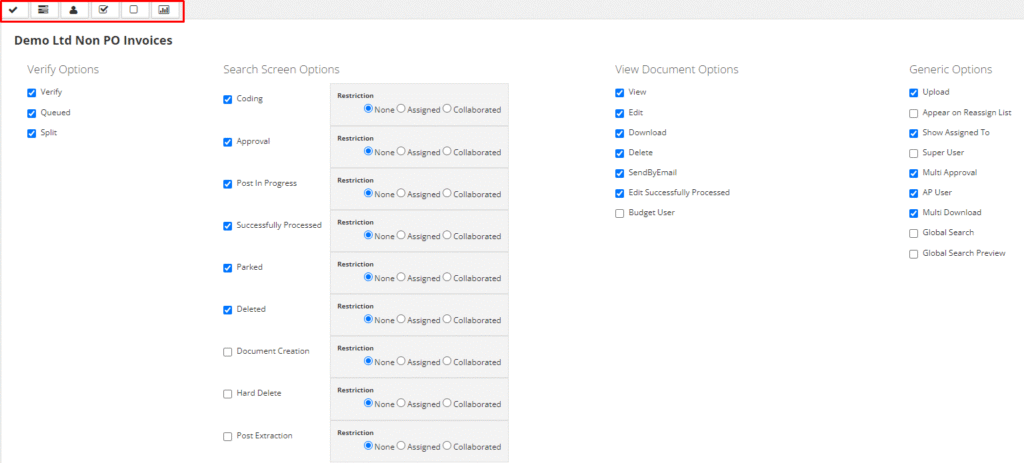Click the list rows icon in toolbar
The width and height of the screenshot is (1024, 463).
pos(44,10)
